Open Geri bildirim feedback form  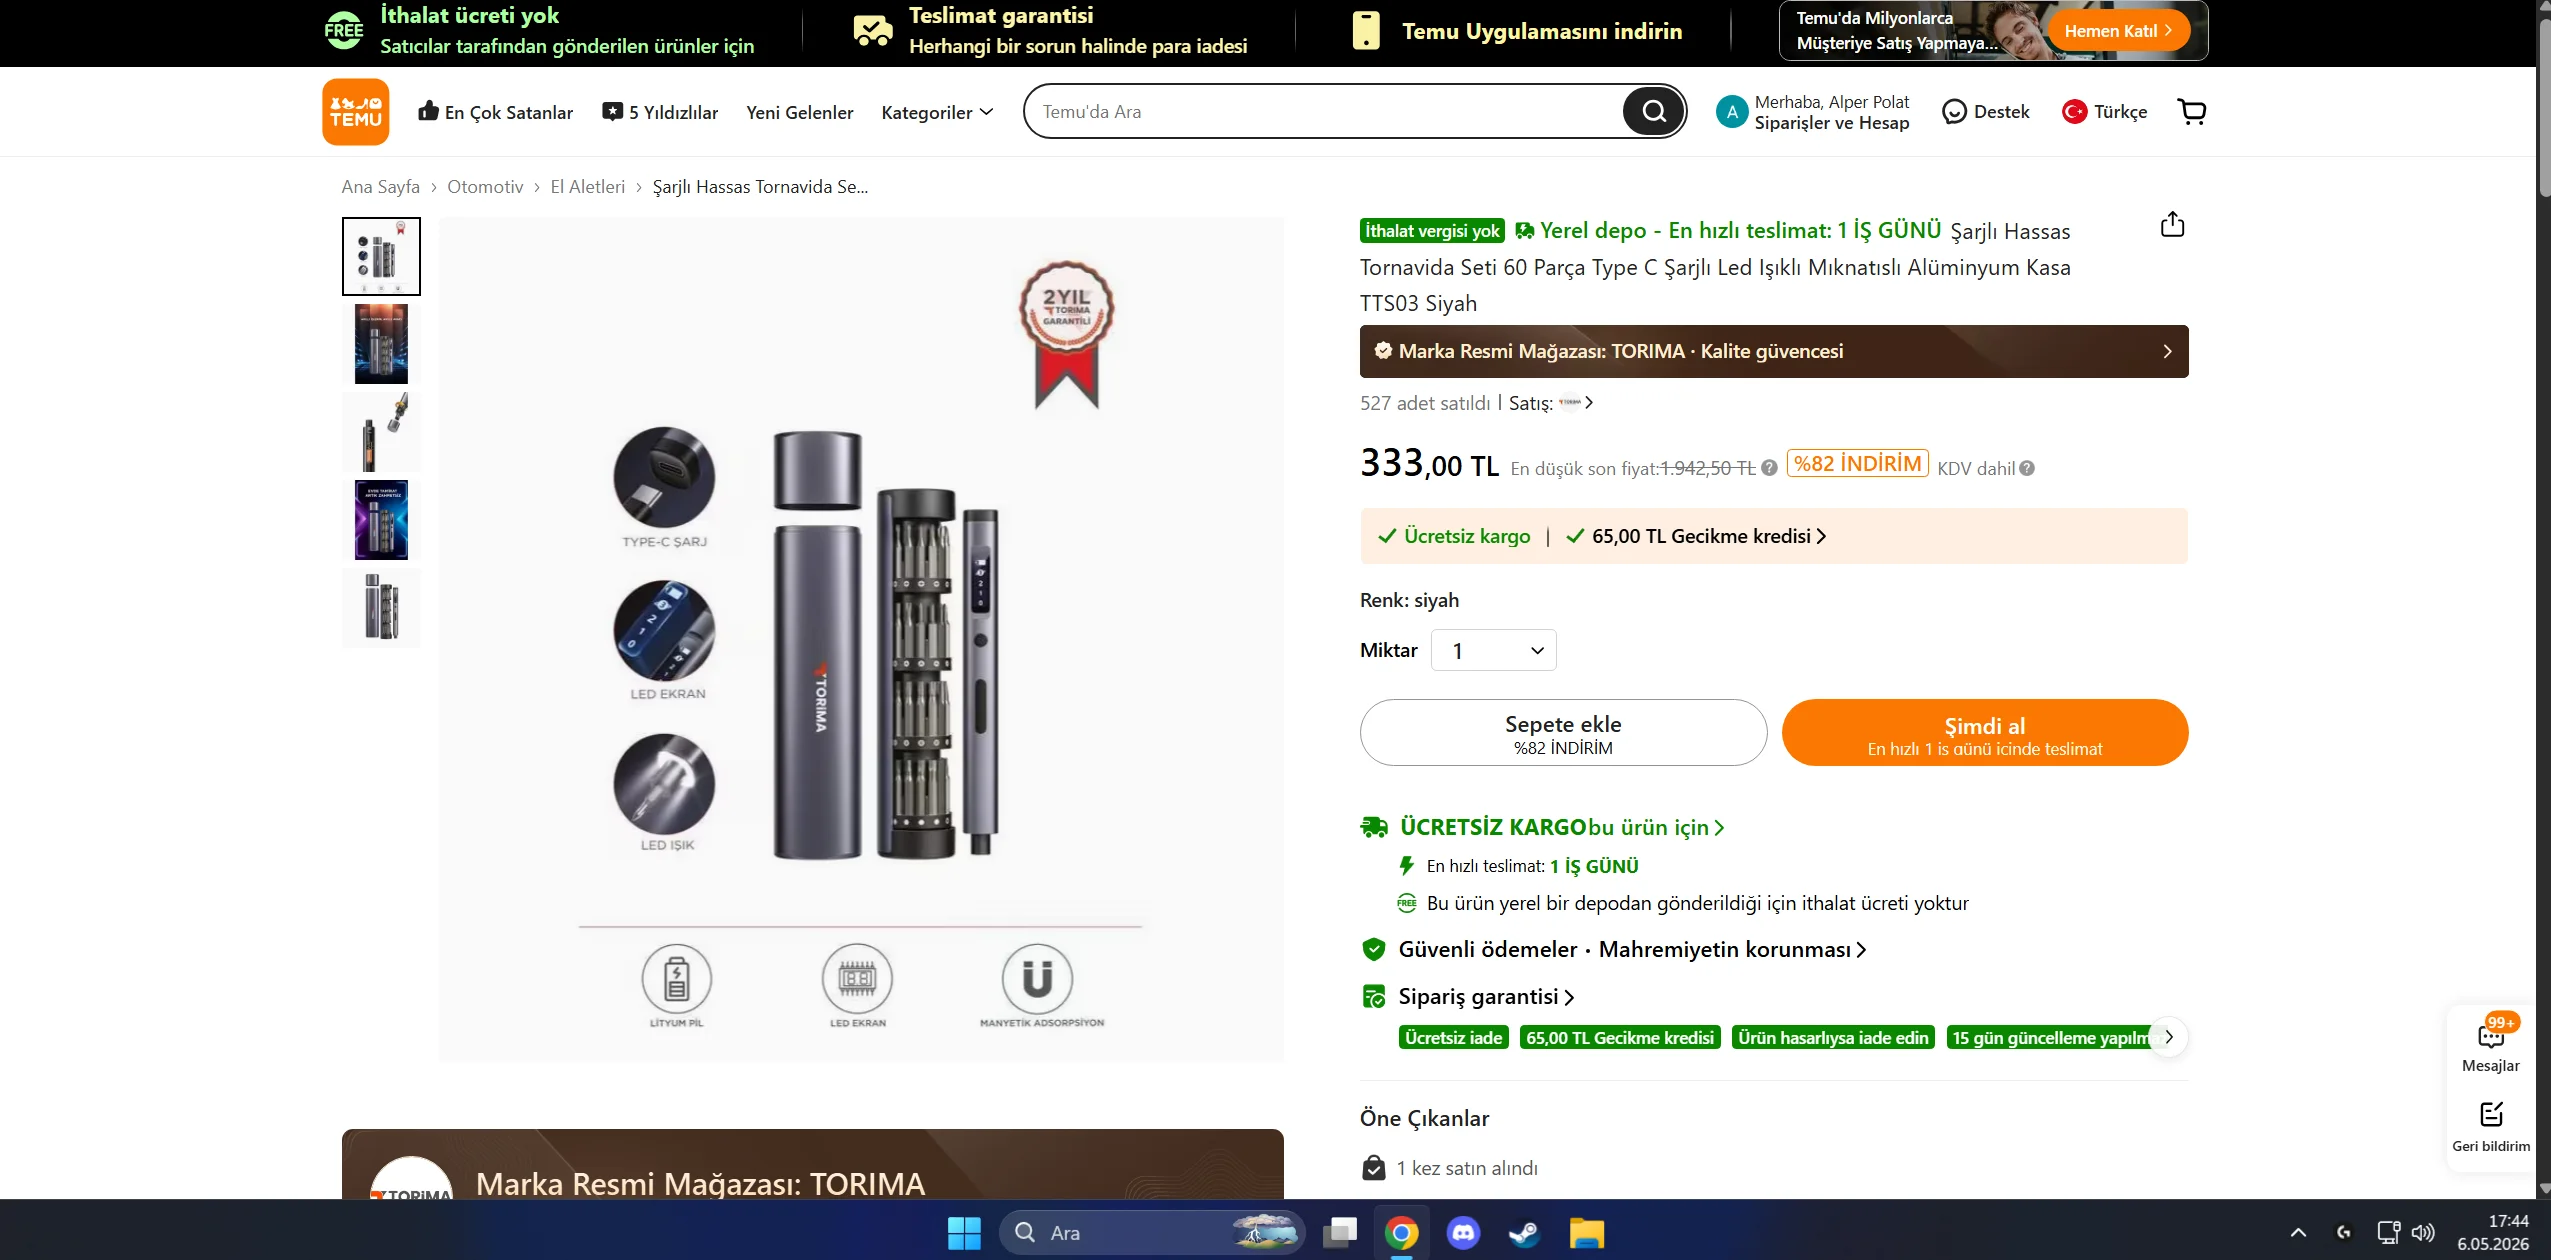coord(2491,1127)
